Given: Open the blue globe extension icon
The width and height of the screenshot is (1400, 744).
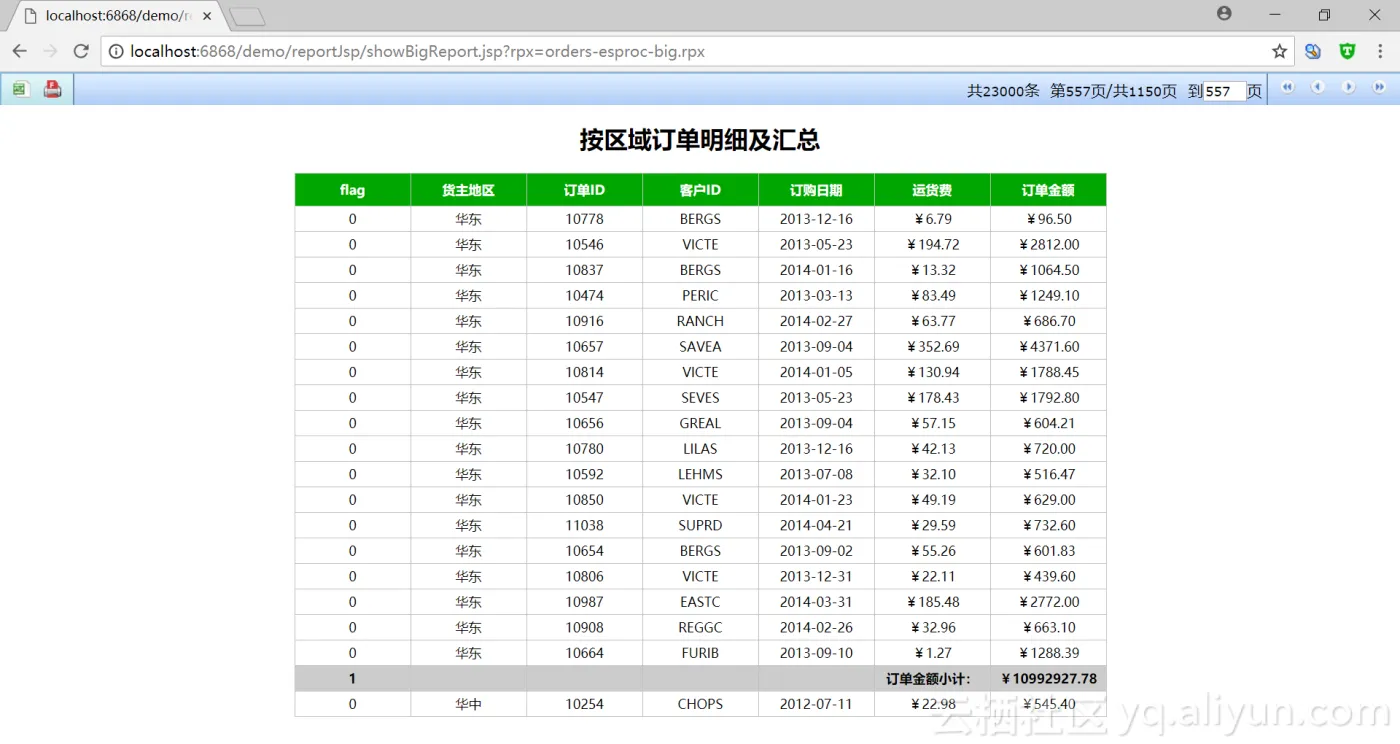Looking at the screenshot, I should tap(1313, 51).
